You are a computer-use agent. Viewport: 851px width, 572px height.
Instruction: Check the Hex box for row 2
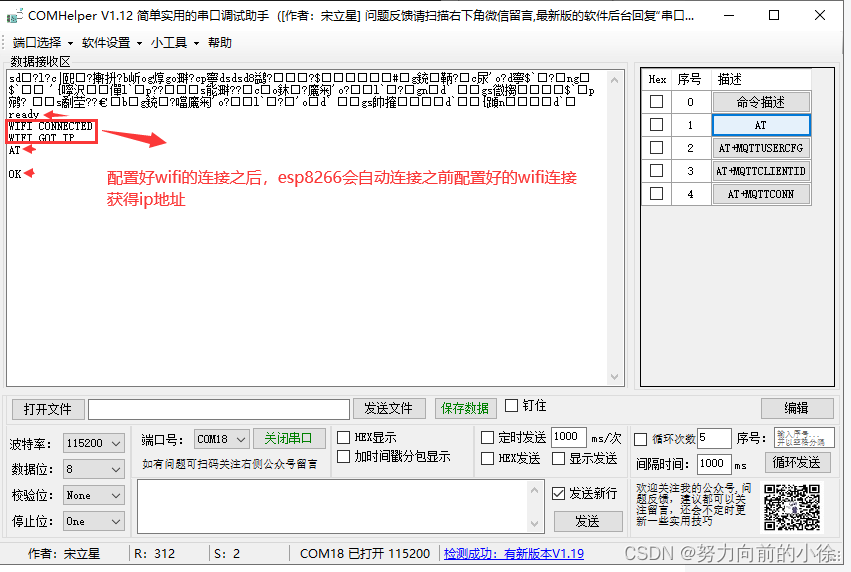[656, 148]
